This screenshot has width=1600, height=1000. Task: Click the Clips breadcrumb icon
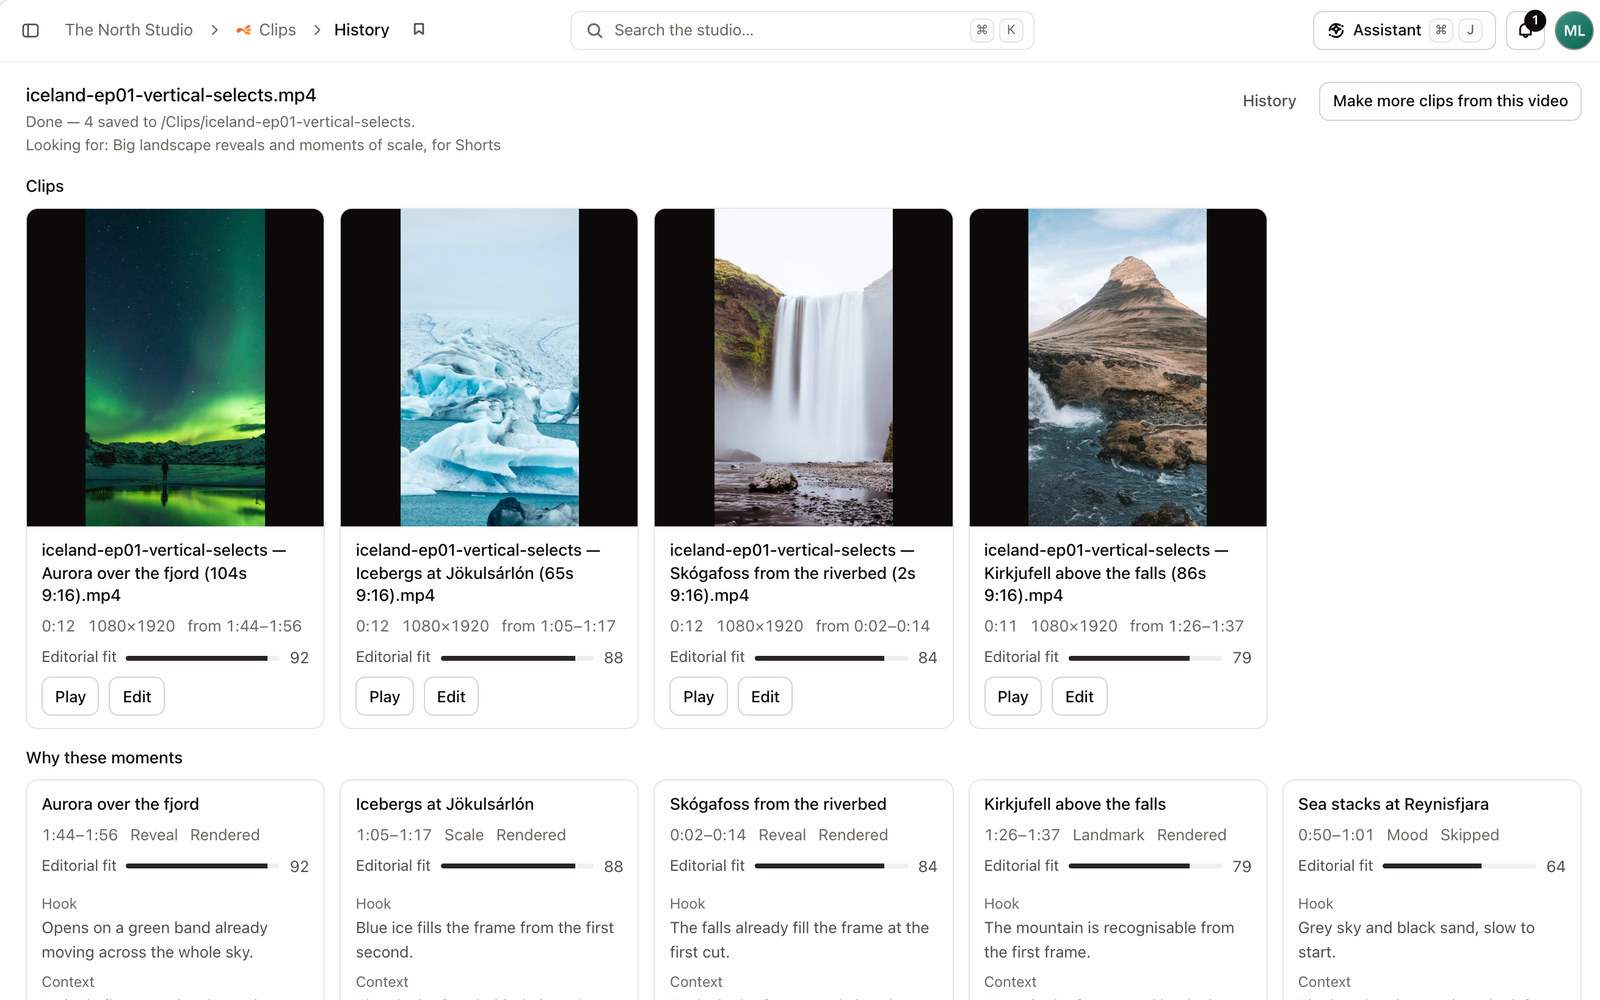click(244, 30)
